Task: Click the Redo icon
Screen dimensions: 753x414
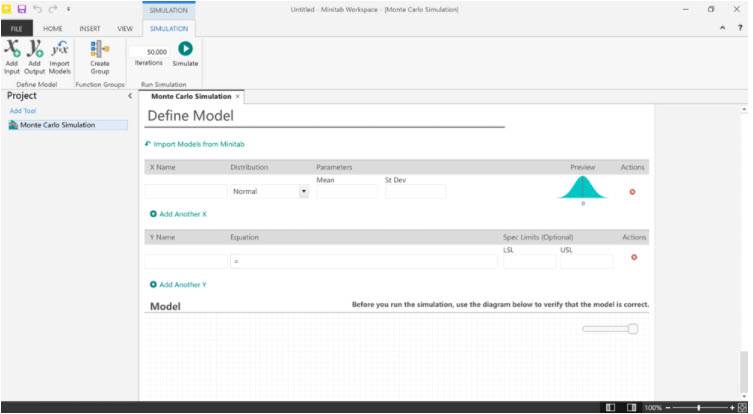Action: (53, 9)
